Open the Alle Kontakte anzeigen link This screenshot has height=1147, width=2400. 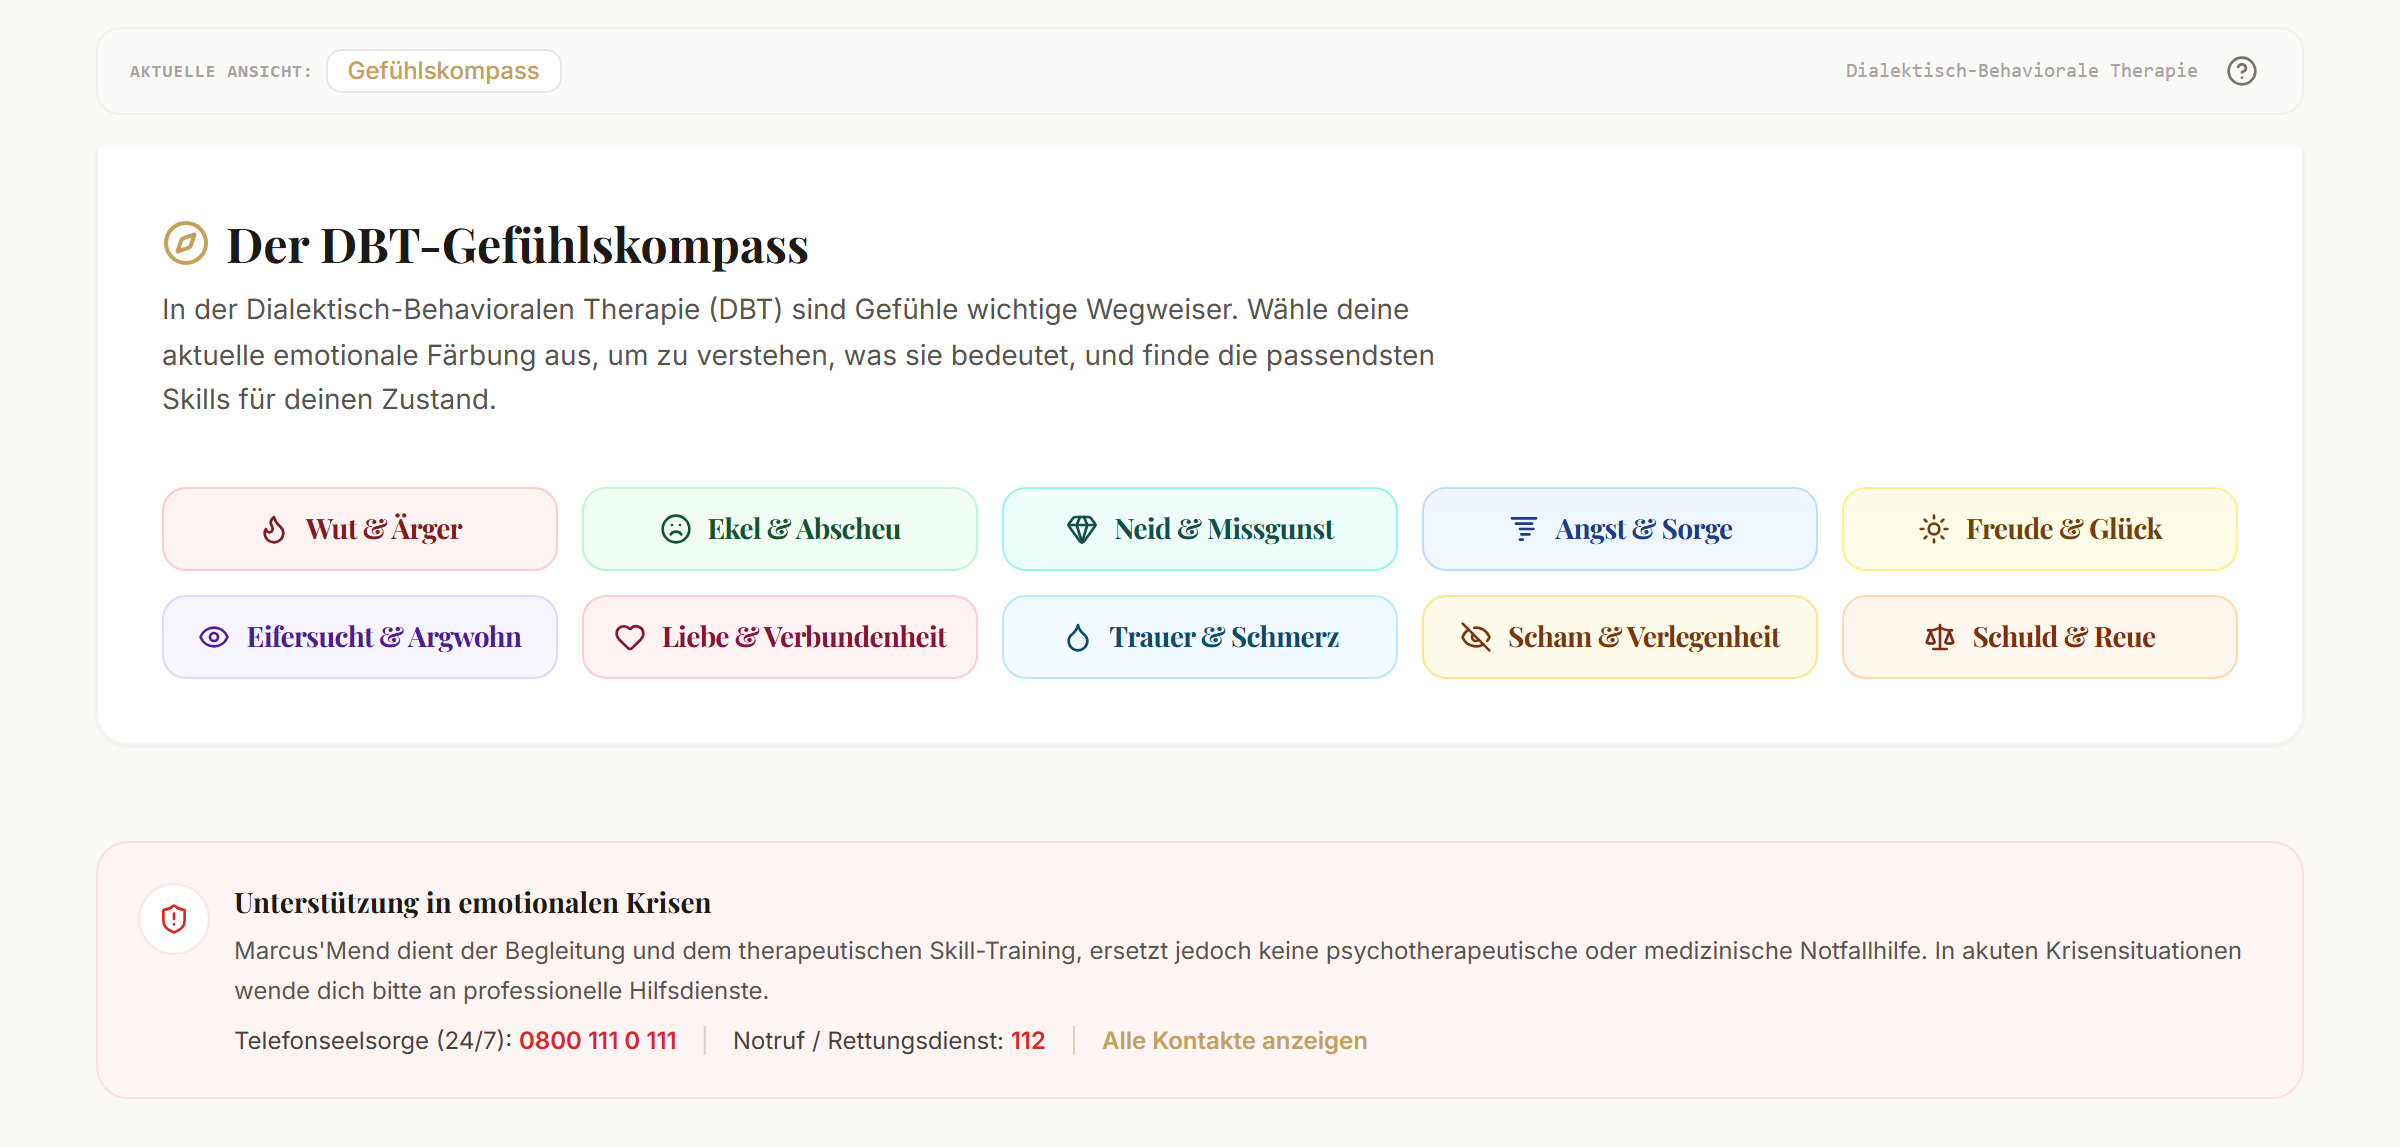coord(1234,1041)
